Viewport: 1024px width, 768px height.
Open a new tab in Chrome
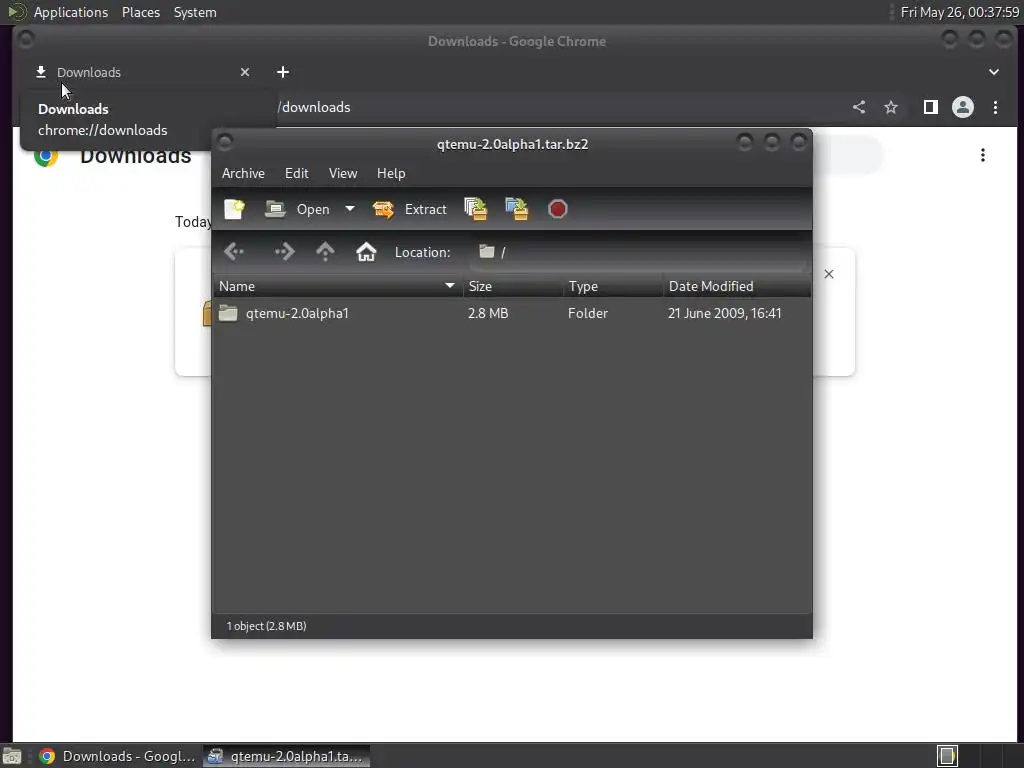pyautogui.click(x=283, y=72)
